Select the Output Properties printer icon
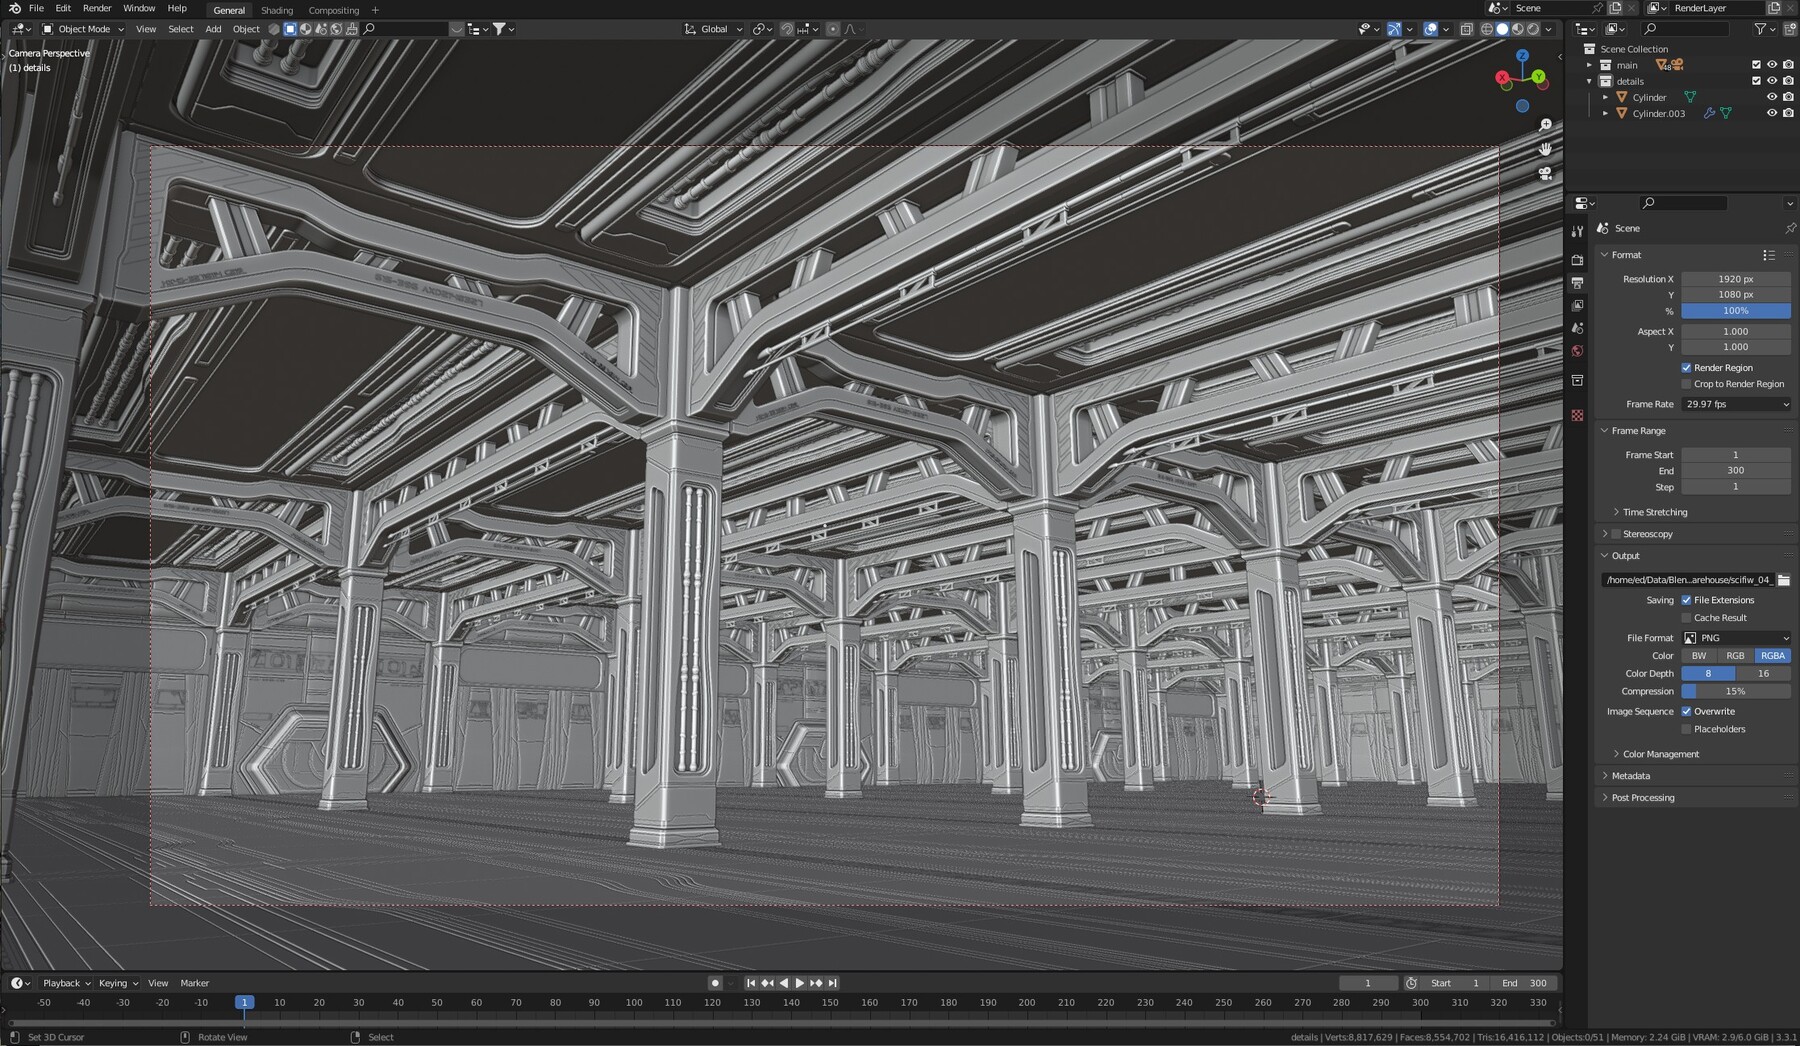 1578,281
